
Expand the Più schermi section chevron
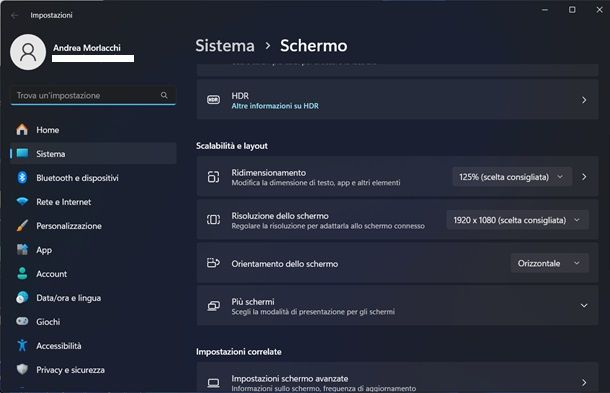point(584,306)
